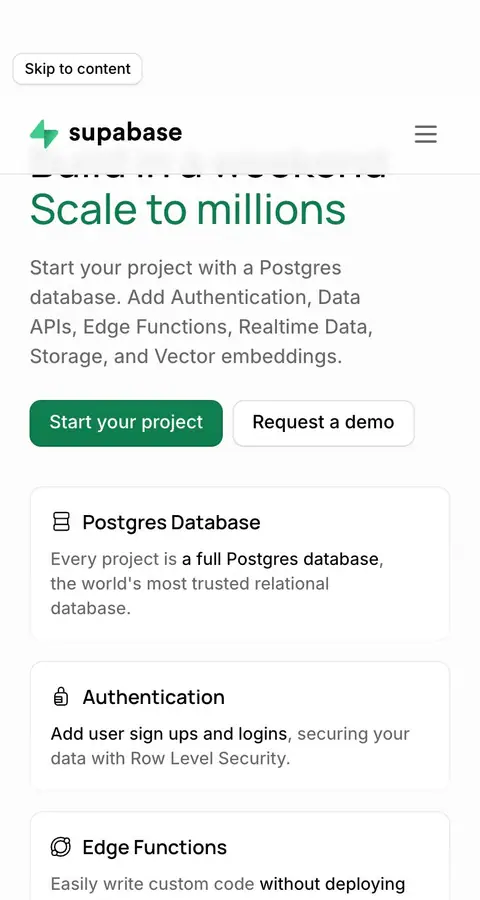
Task: Open the hamburger navigation menu
Action: [425, 134]
